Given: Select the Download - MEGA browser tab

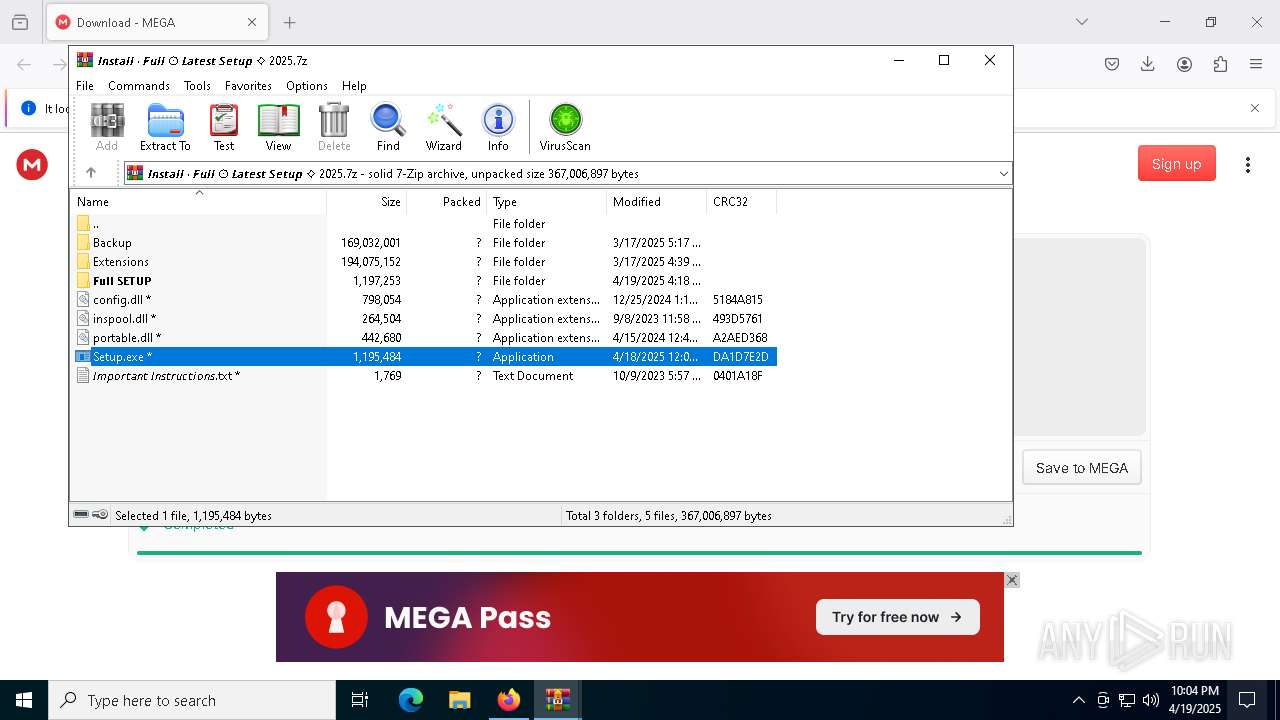Looking at the screenshot, I should 157,22.
